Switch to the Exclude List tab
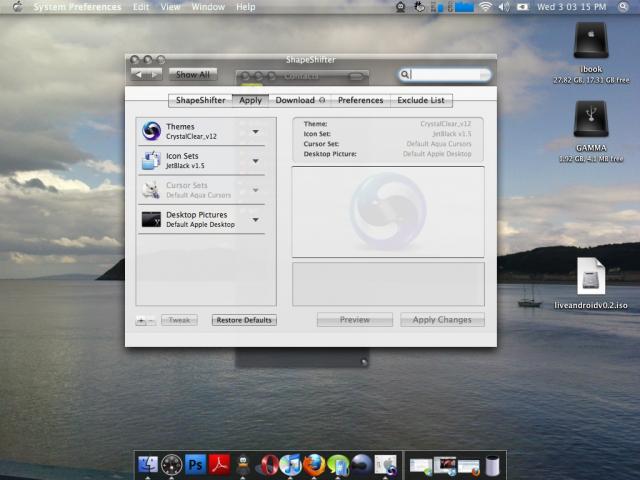 tap(421, 100)
